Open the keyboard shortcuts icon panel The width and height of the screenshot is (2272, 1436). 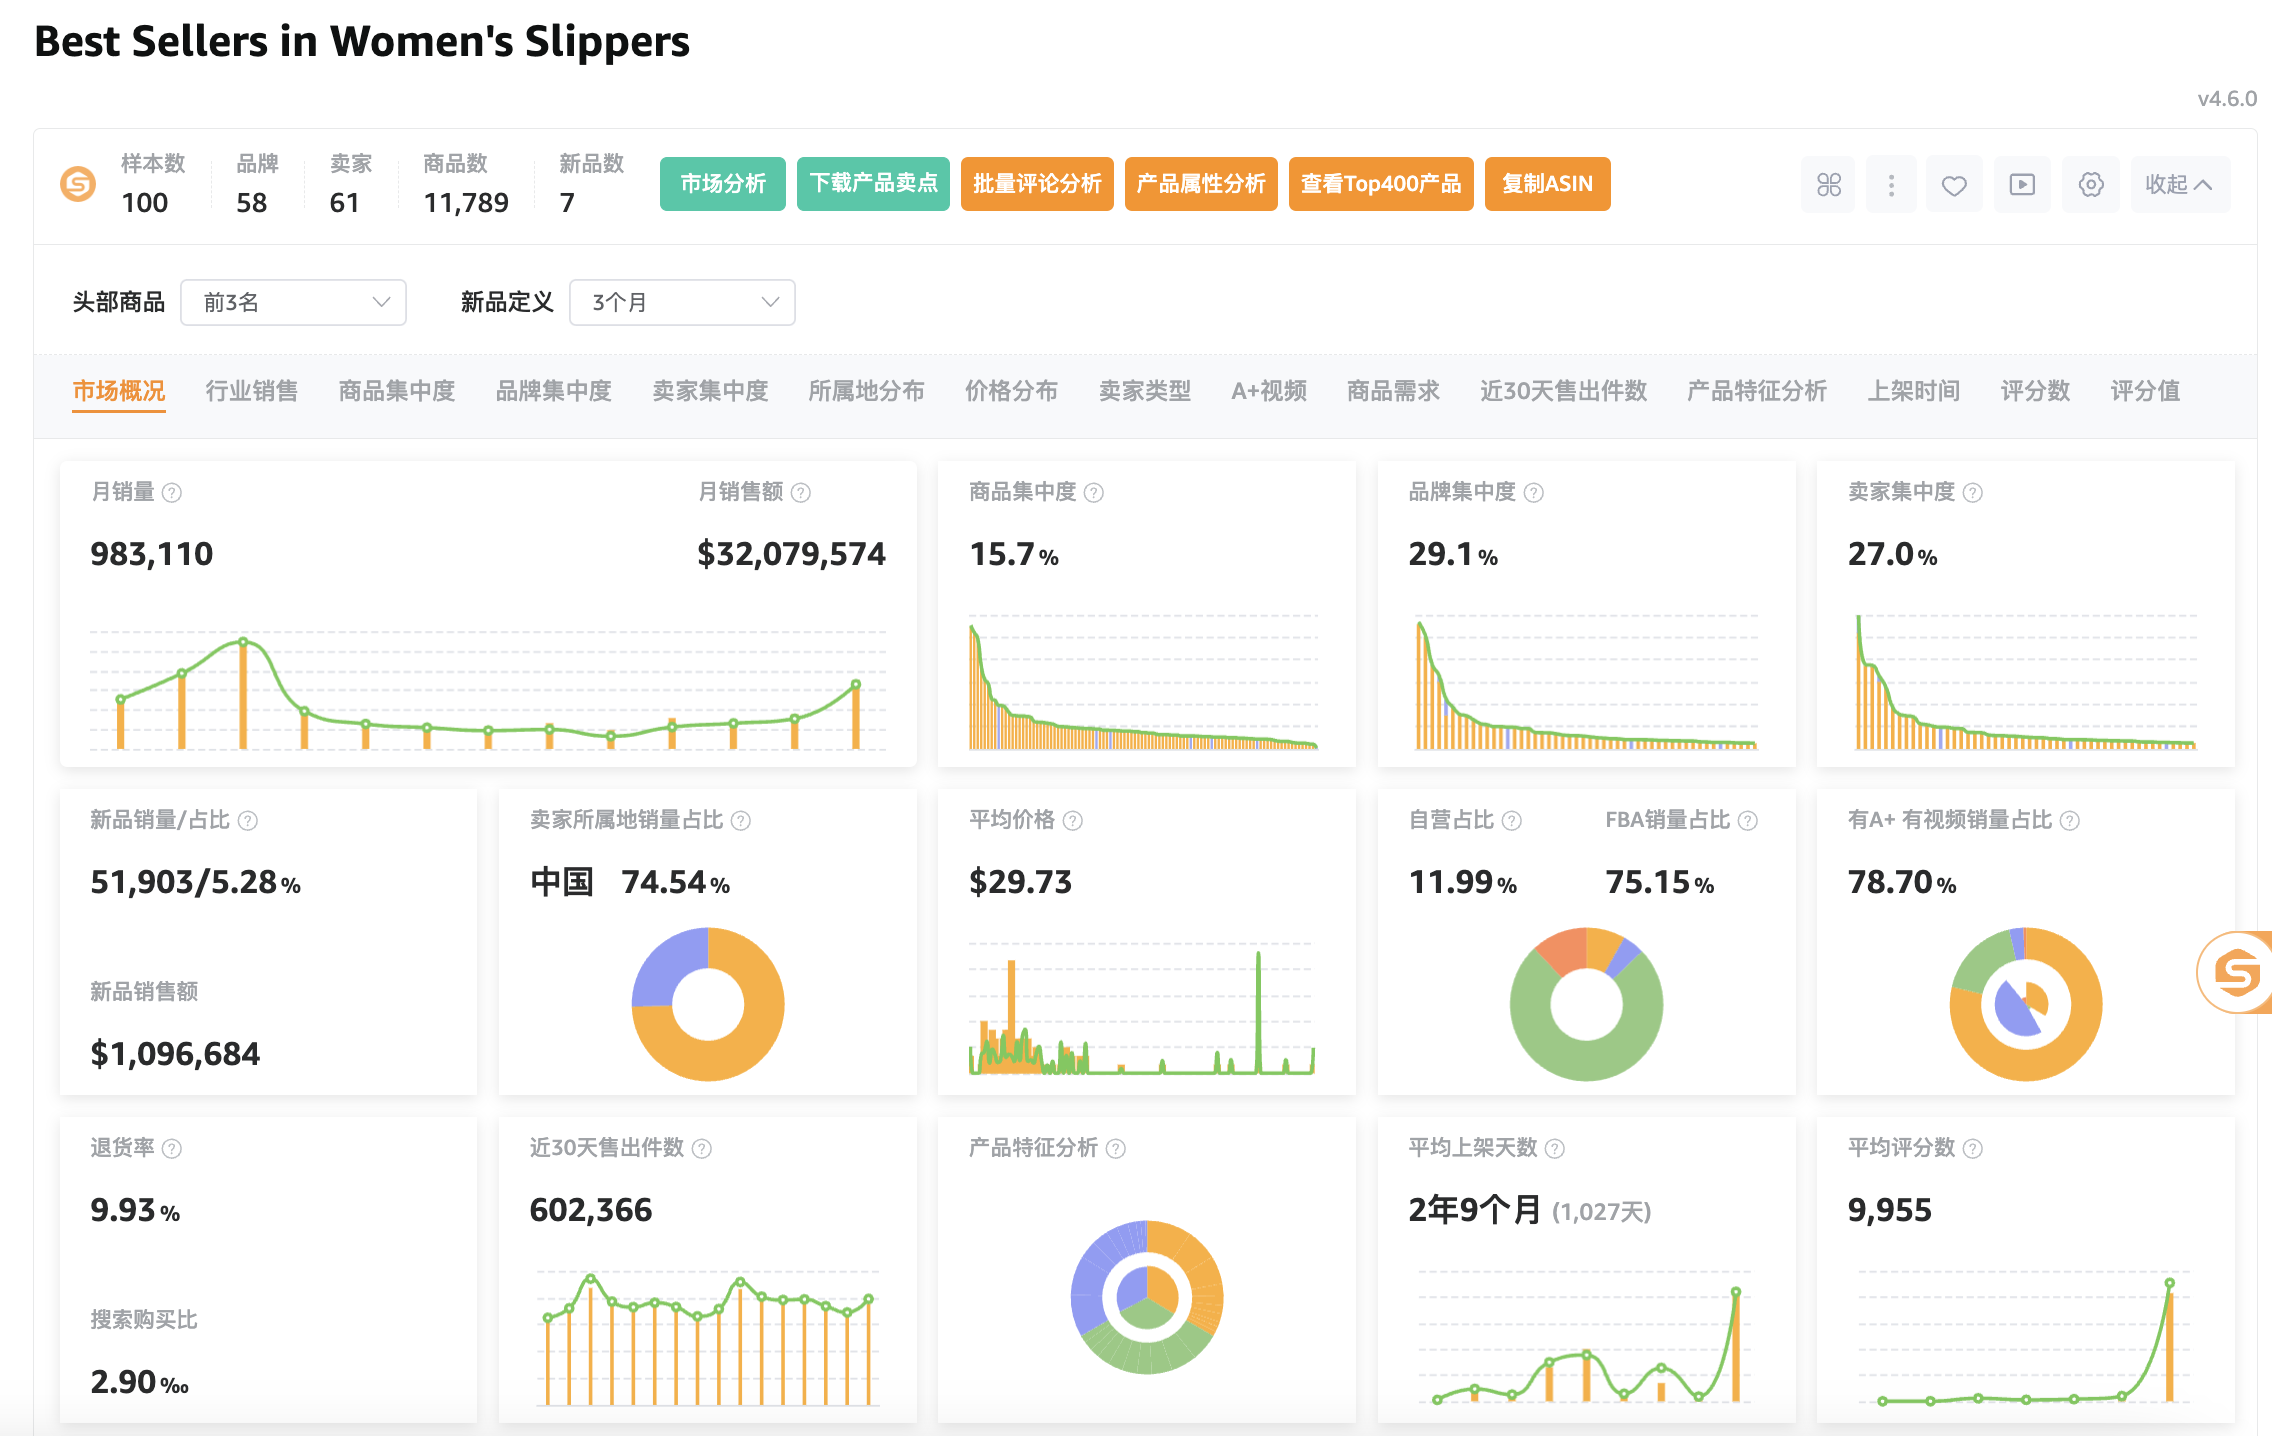click(1828, 184)
